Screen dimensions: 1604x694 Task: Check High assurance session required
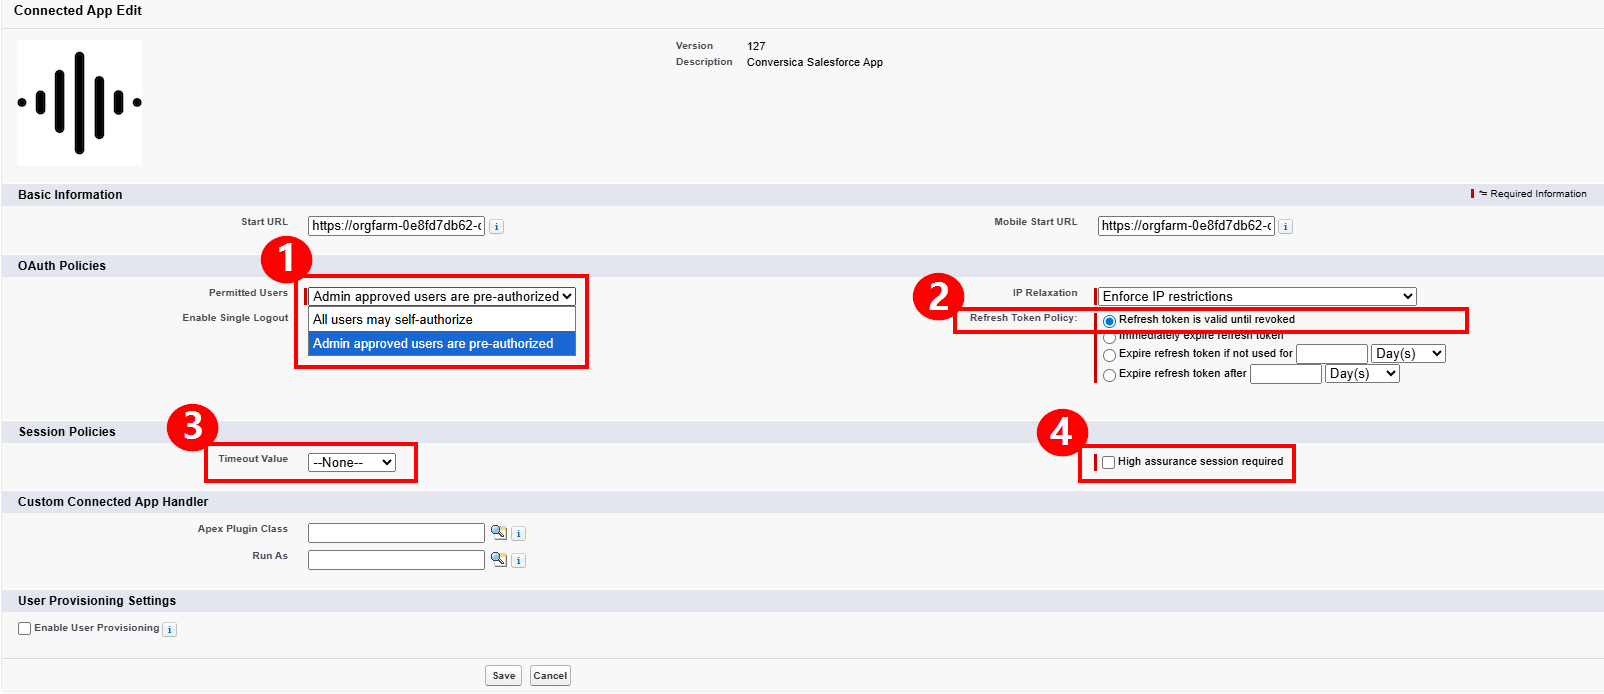pyautogui.click(x=1108, y=463)
